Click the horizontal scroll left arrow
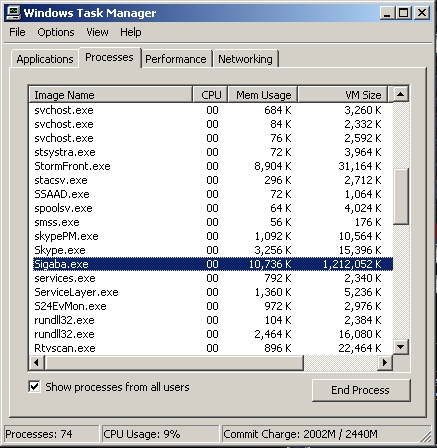 point(37,362)
